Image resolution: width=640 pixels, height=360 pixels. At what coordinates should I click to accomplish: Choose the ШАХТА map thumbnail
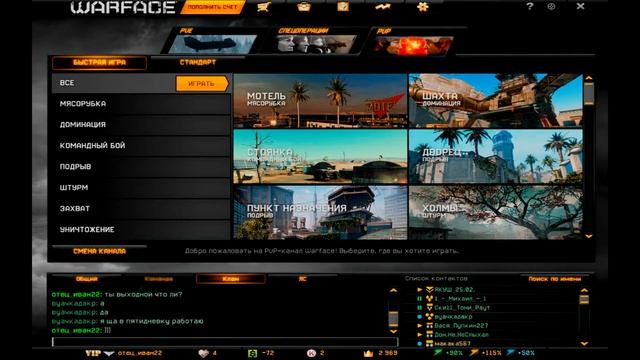coord(496,101)
